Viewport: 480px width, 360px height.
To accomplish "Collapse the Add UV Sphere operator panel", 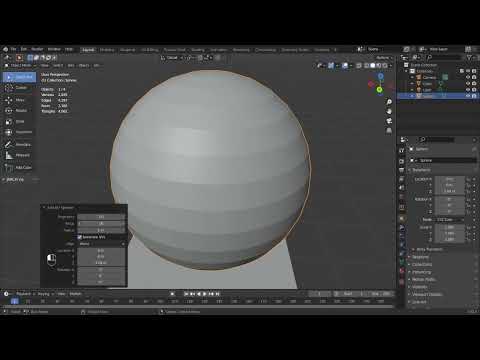I will (44, 208).
